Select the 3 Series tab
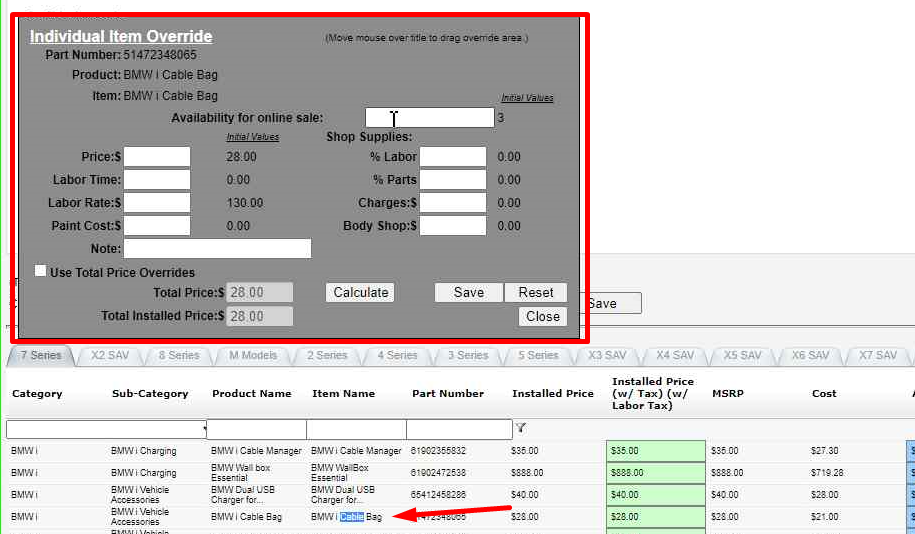 467,355
